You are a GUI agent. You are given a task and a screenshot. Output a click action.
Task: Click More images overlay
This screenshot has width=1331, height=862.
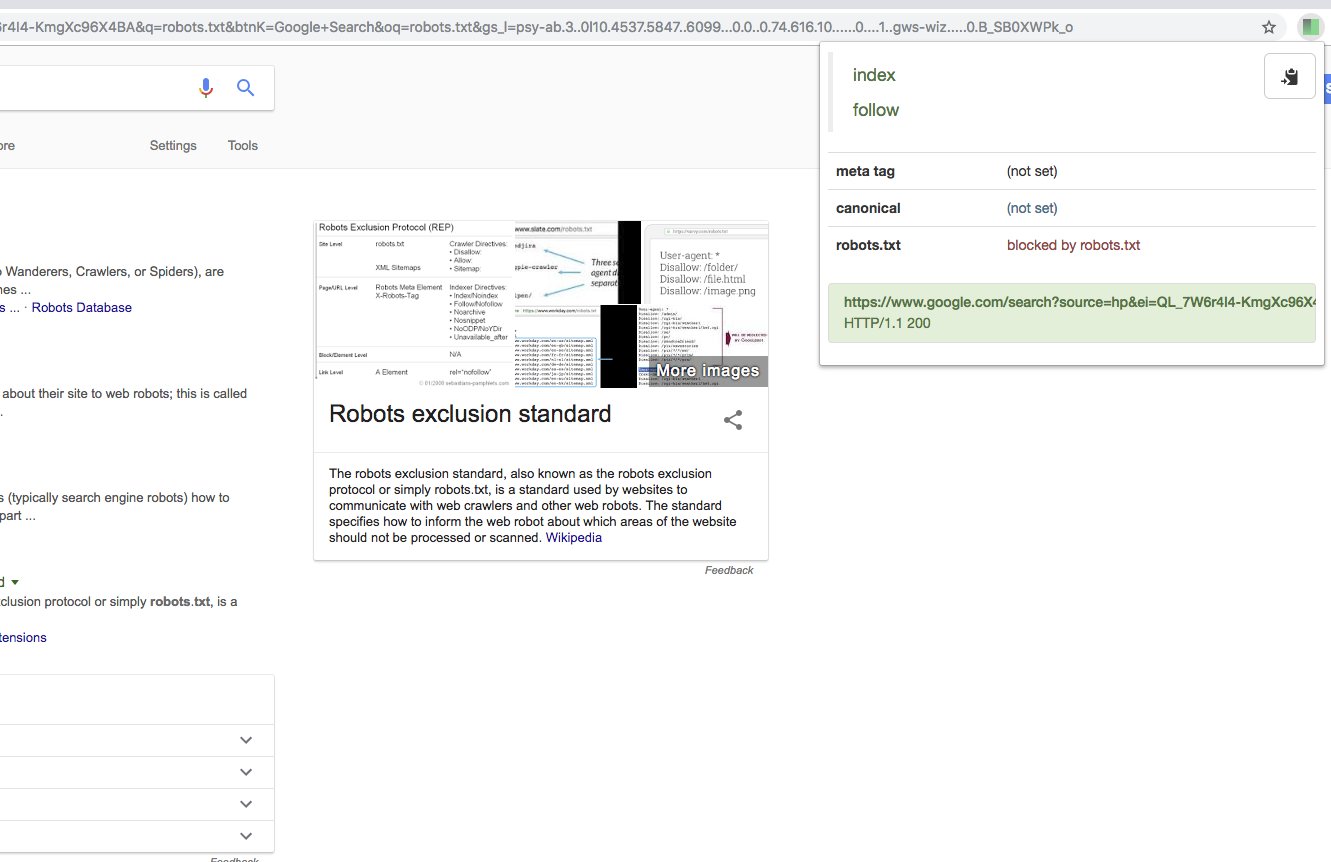(708, 371)
